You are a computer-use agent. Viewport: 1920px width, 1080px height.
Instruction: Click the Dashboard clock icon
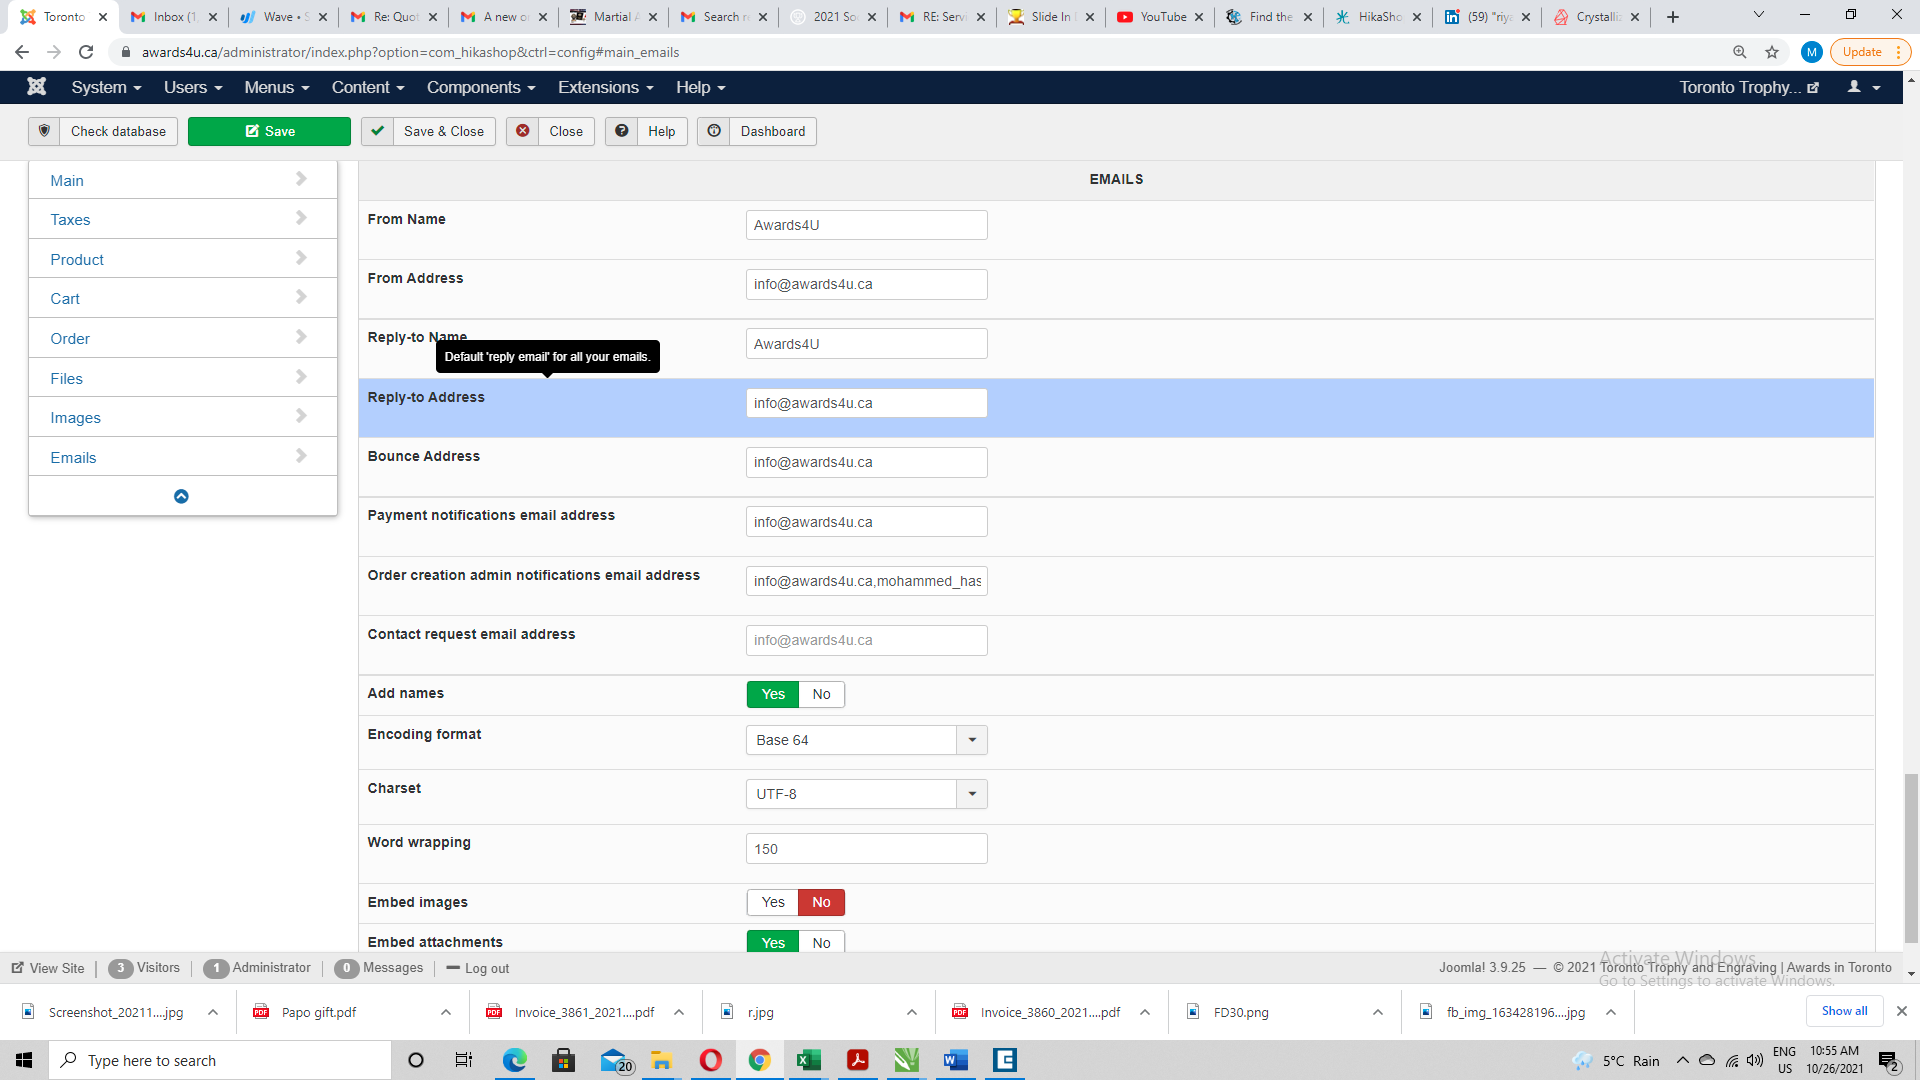pyautogui.click(x=714, y=131)
